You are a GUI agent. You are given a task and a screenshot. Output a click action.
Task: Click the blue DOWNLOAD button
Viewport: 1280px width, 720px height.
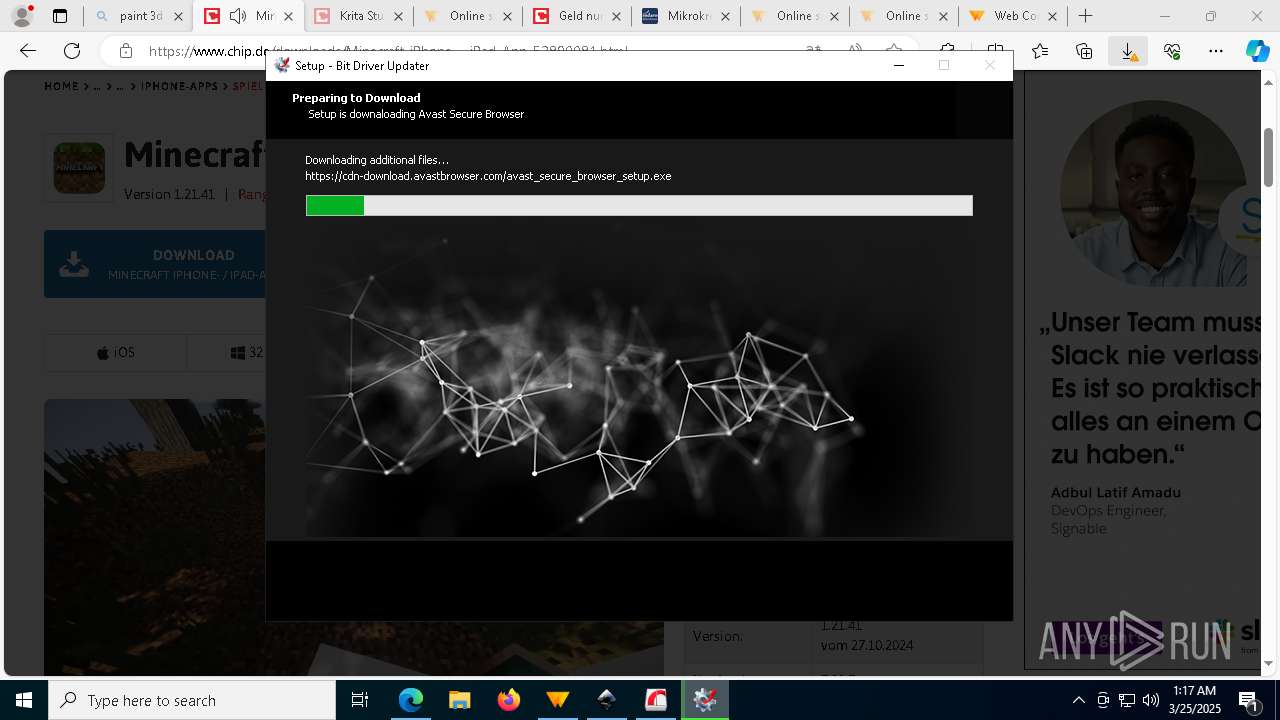[x=155, y=264]
